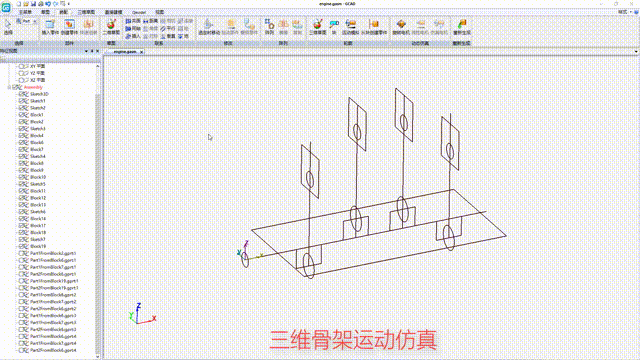Uncheck the Sketch3D visibility checkbox
Image resolution: width=640 pixels, height=360 pixels.
[21, 94]
